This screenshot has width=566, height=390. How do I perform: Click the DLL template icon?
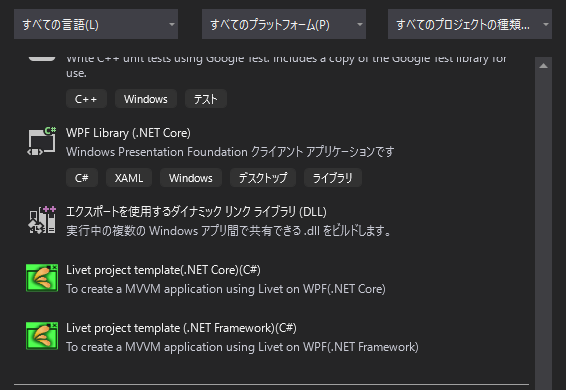coord(42,220)
